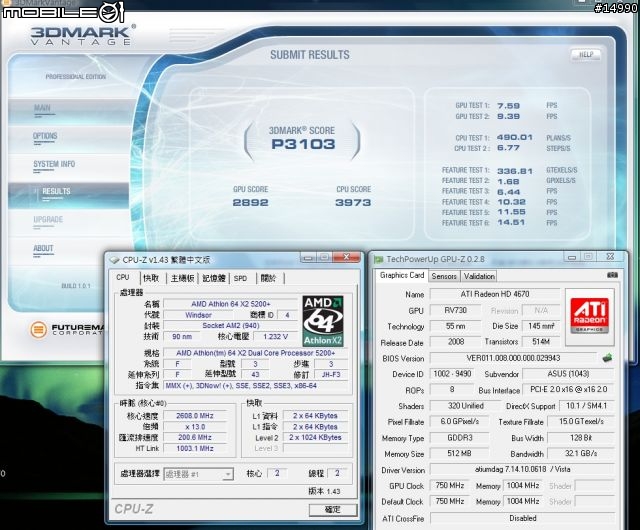Minimize the GPU-Z window
The width and height of the screenshot is (640, 530).
tap(572, 257)
